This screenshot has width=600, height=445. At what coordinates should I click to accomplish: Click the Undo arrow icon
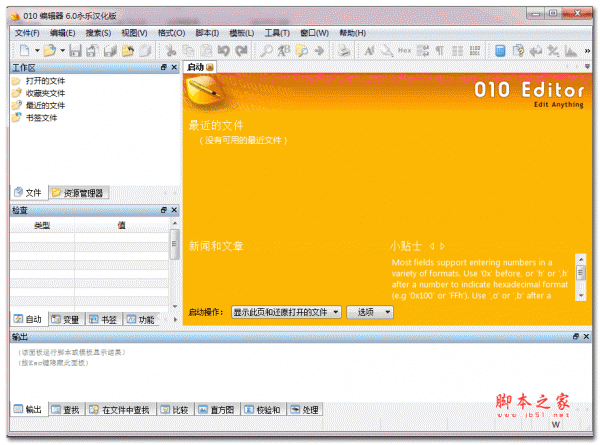pos(224,51)
